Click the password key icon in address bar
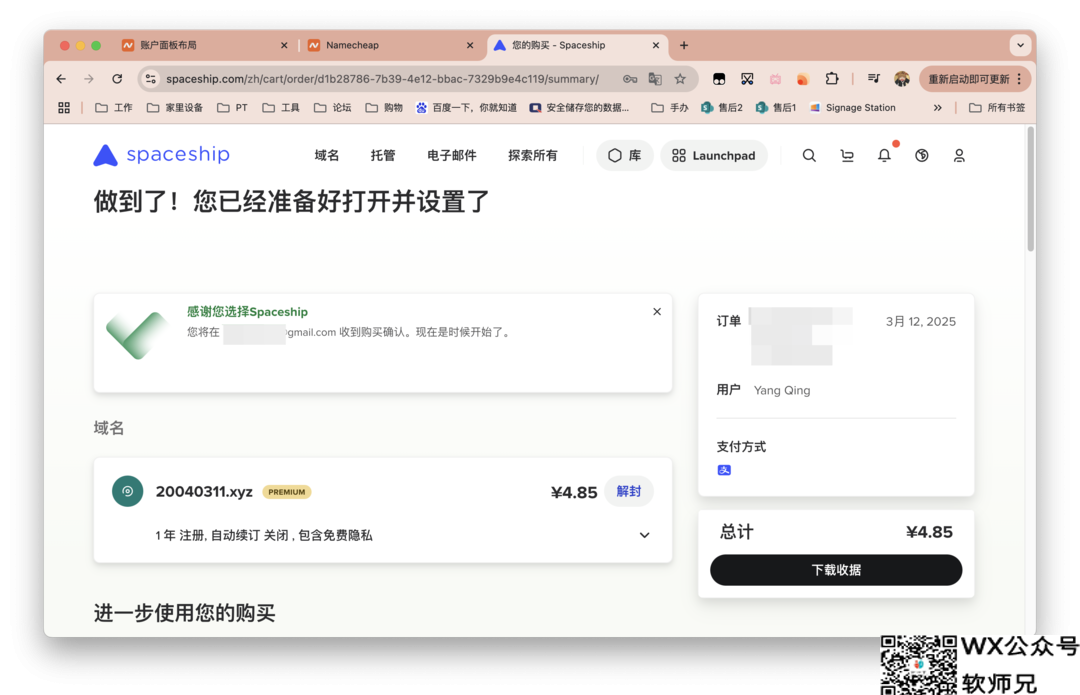 630,79
